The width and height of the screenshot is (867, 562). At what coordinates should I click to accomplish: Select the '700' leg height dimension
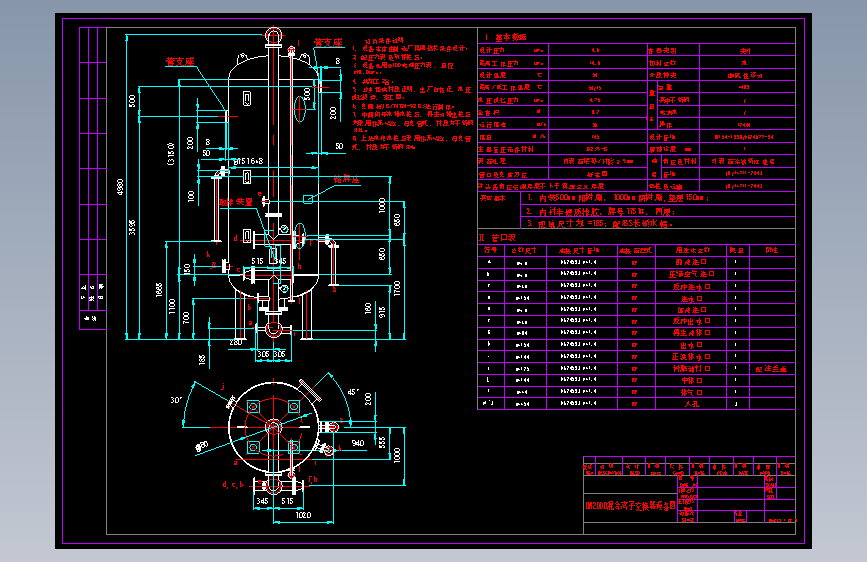click(186, 318)
